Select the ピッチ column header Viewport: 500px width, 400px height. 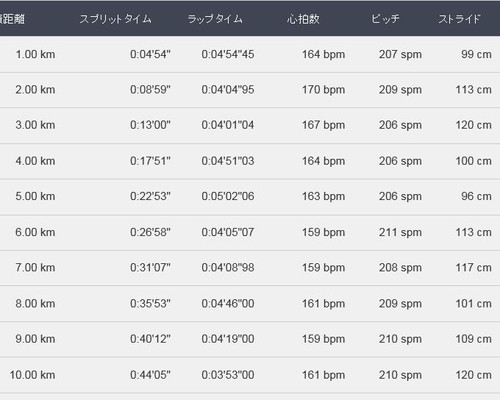click(x=385, y=19)
